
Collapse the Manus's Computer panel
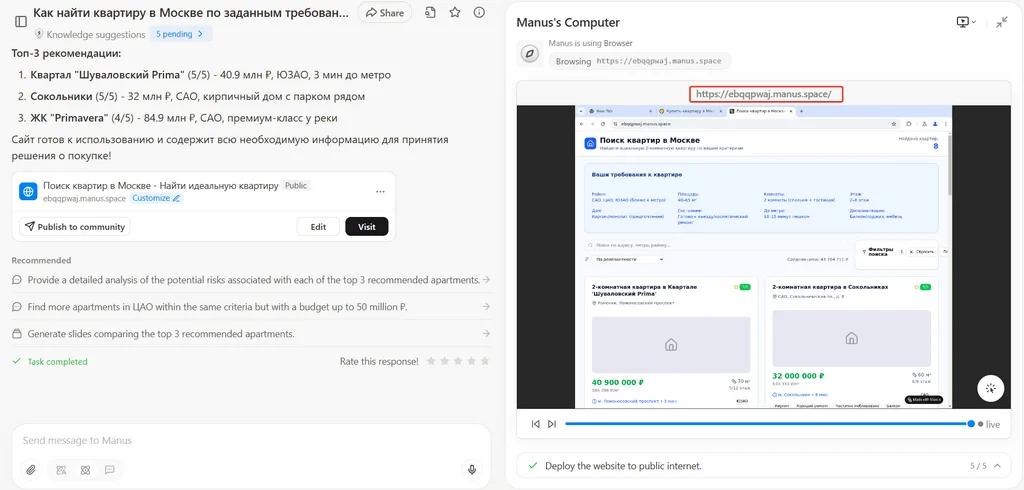pyautogui.click(x=1002, y=22)
